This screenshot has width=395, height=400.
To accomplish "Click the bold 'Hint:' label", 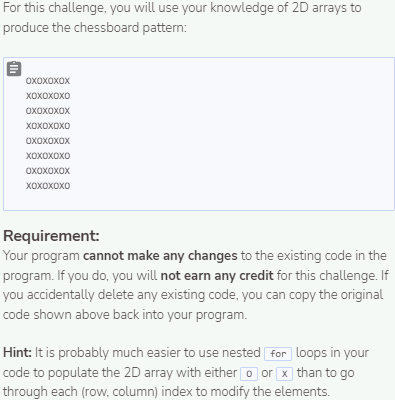I will 17,353.
